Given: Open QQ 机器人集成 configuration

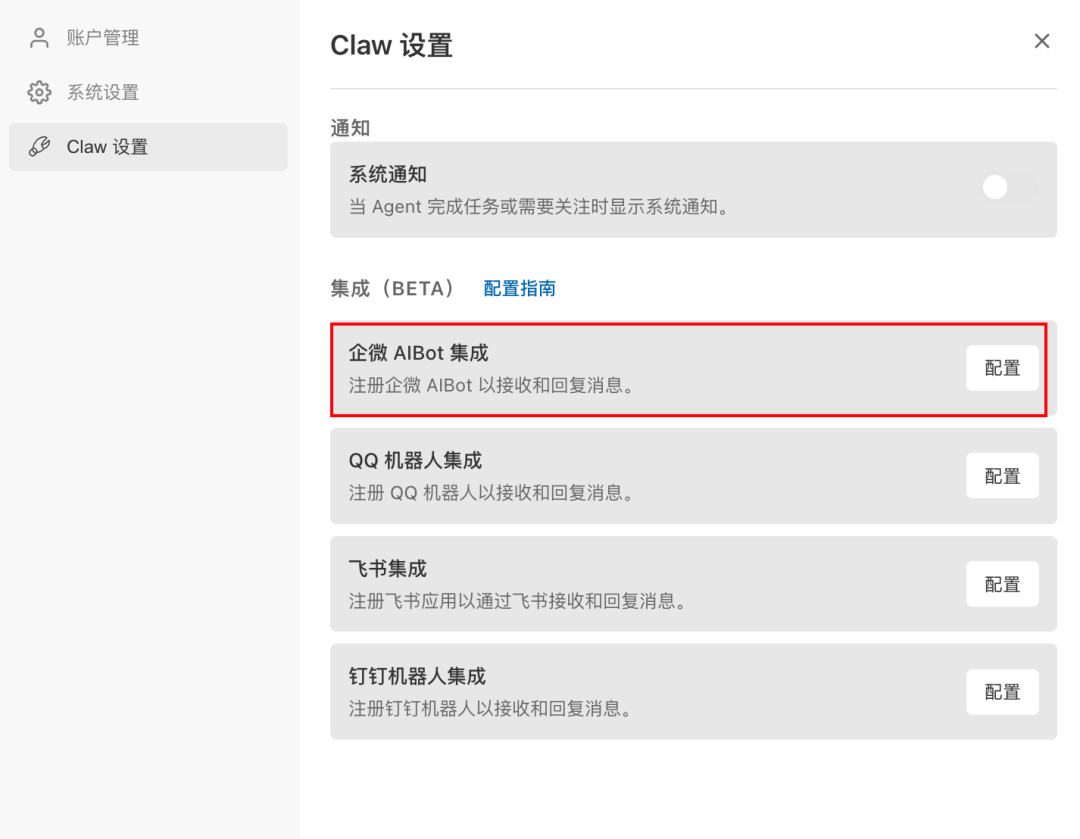Looking at the screenshot, I should pos(1002,476).
